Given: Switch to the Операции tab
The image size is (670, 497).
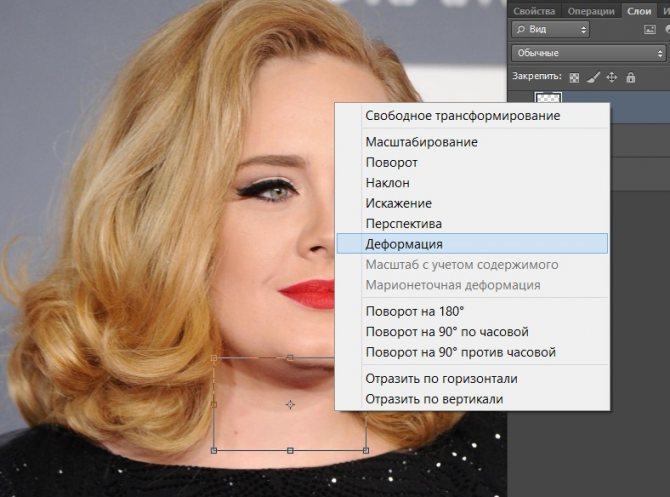Looking at the screenshot, I should 591,10.
